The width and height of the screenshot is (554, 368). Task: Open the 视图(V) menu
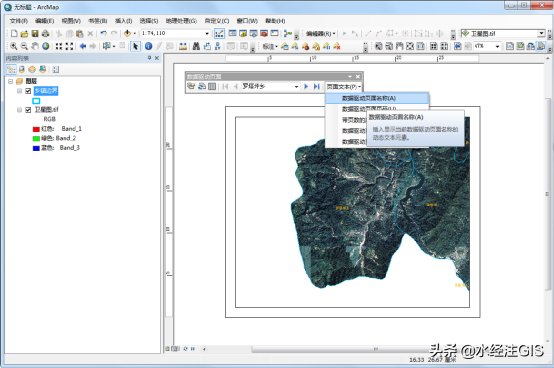pos(71,21)
